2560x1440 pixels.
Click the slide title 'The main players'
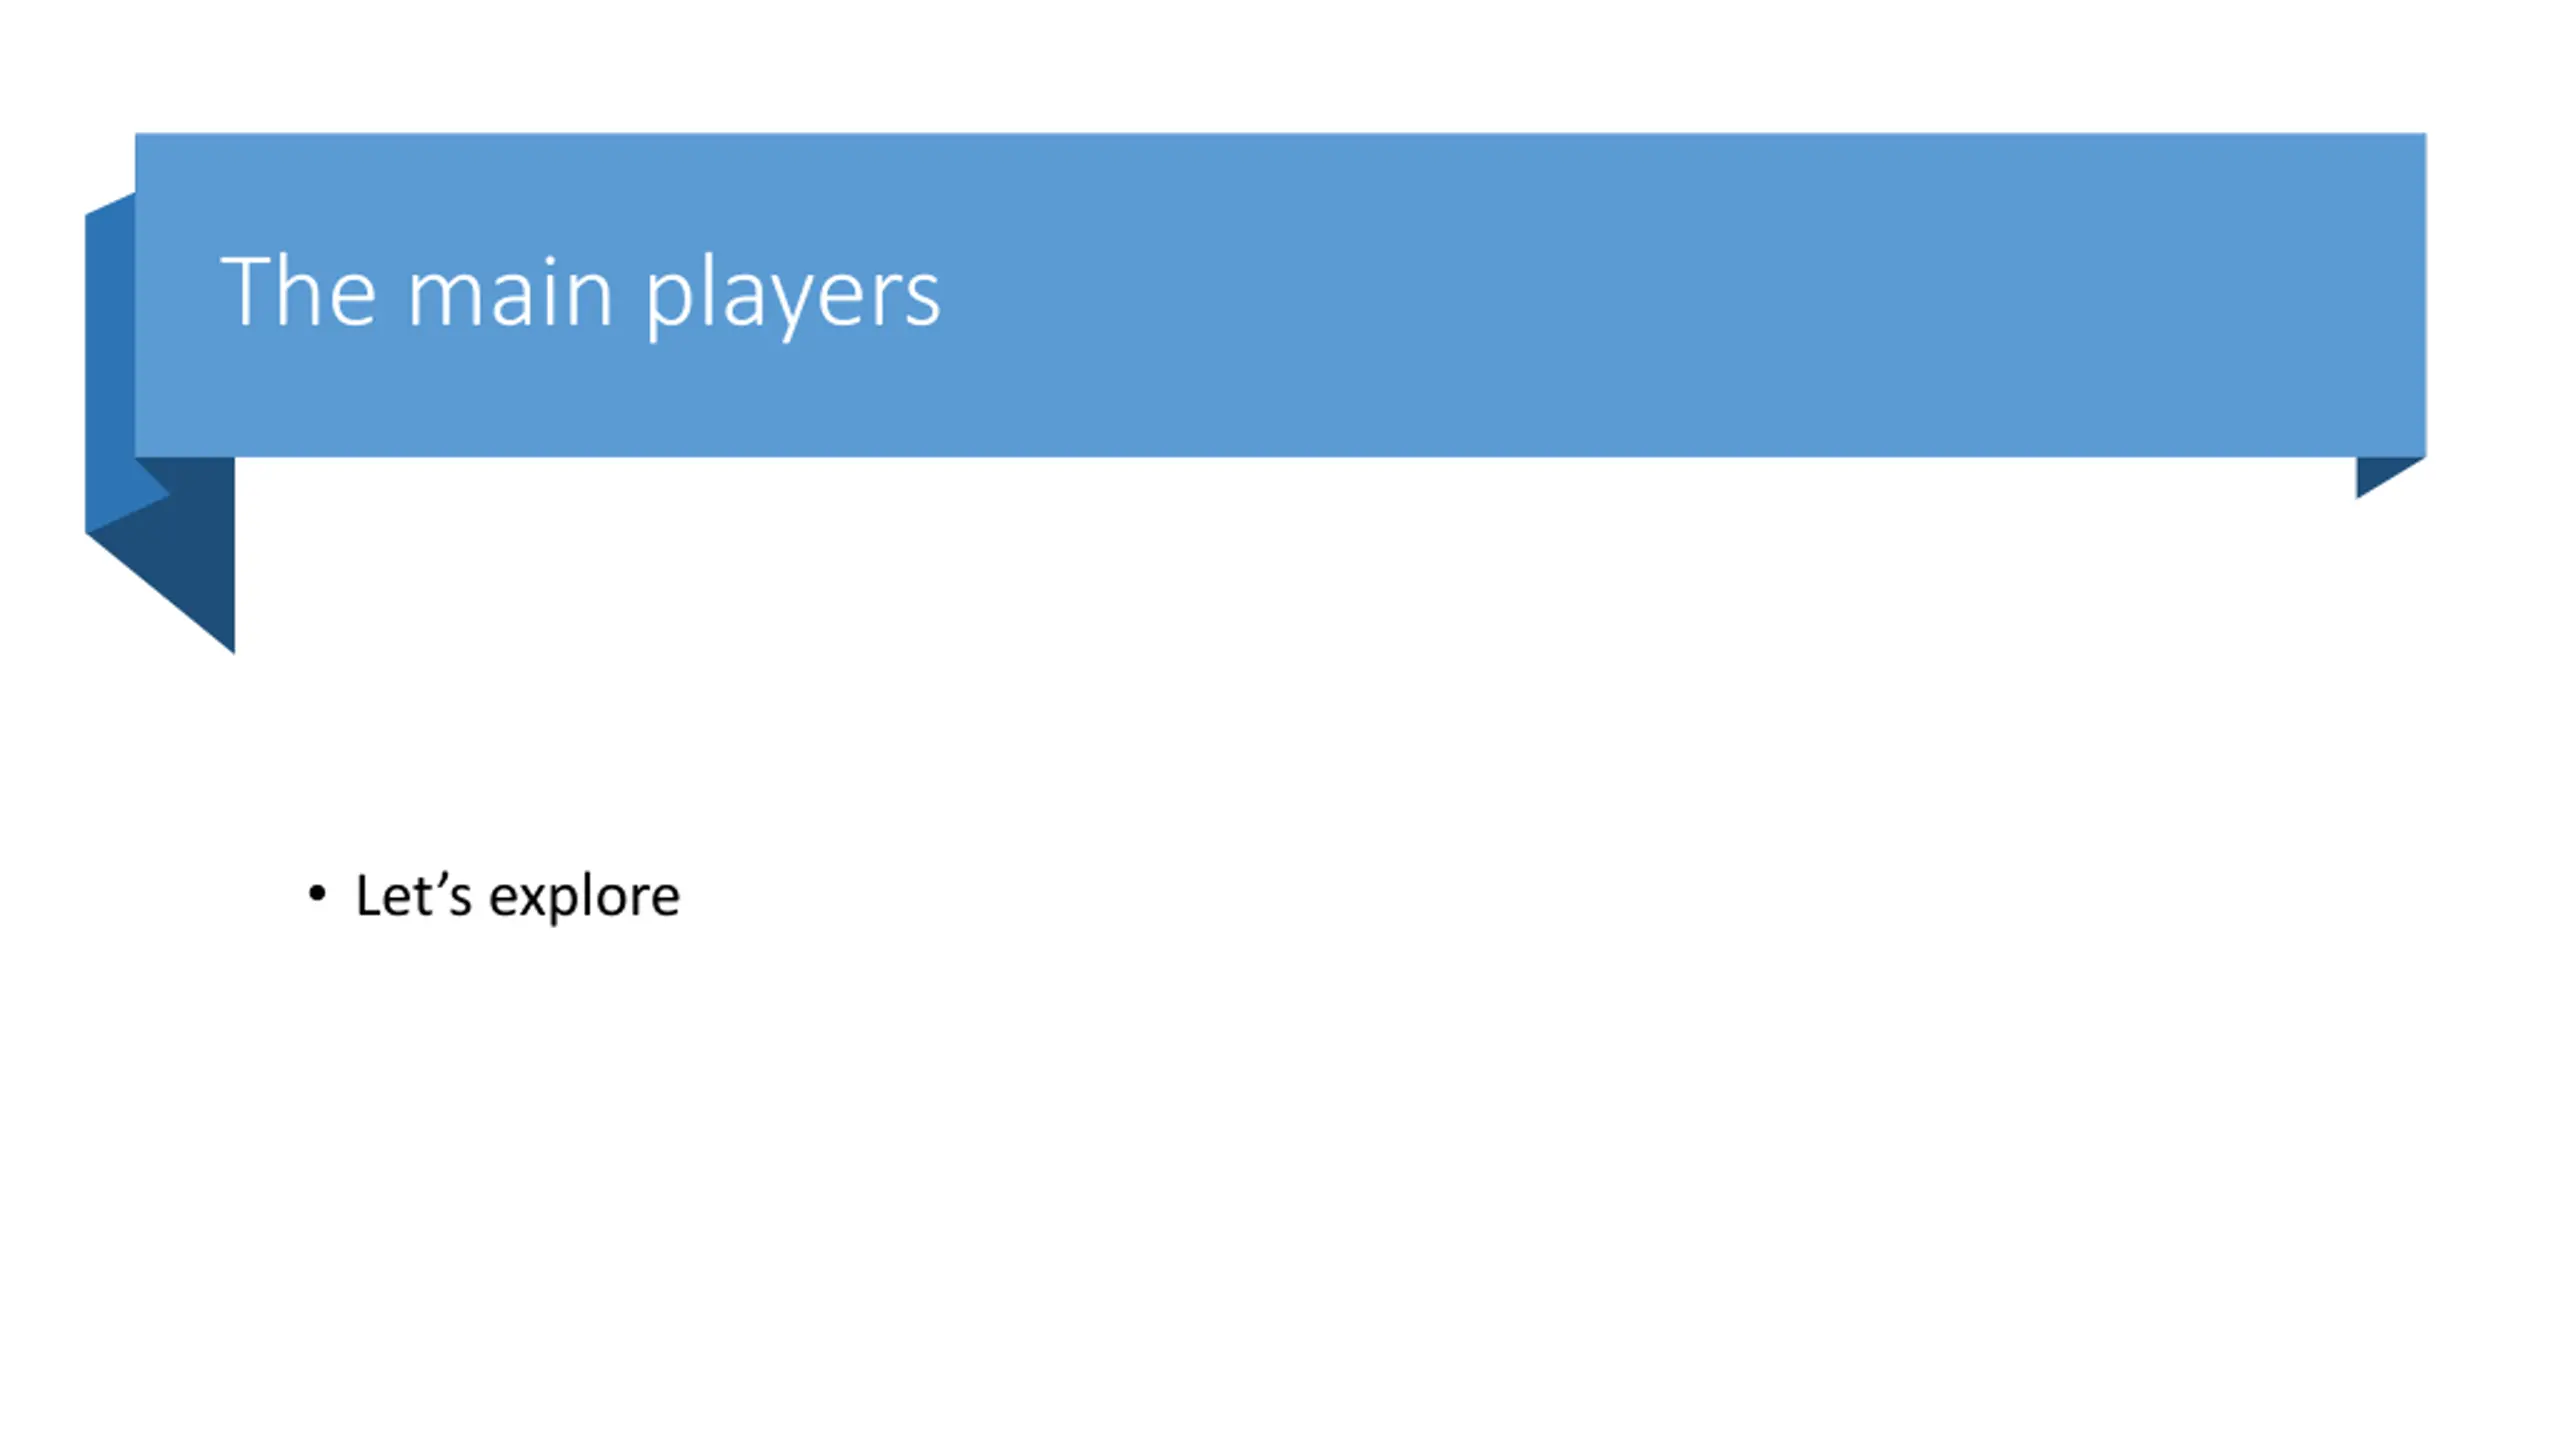[x=580, y=293]
